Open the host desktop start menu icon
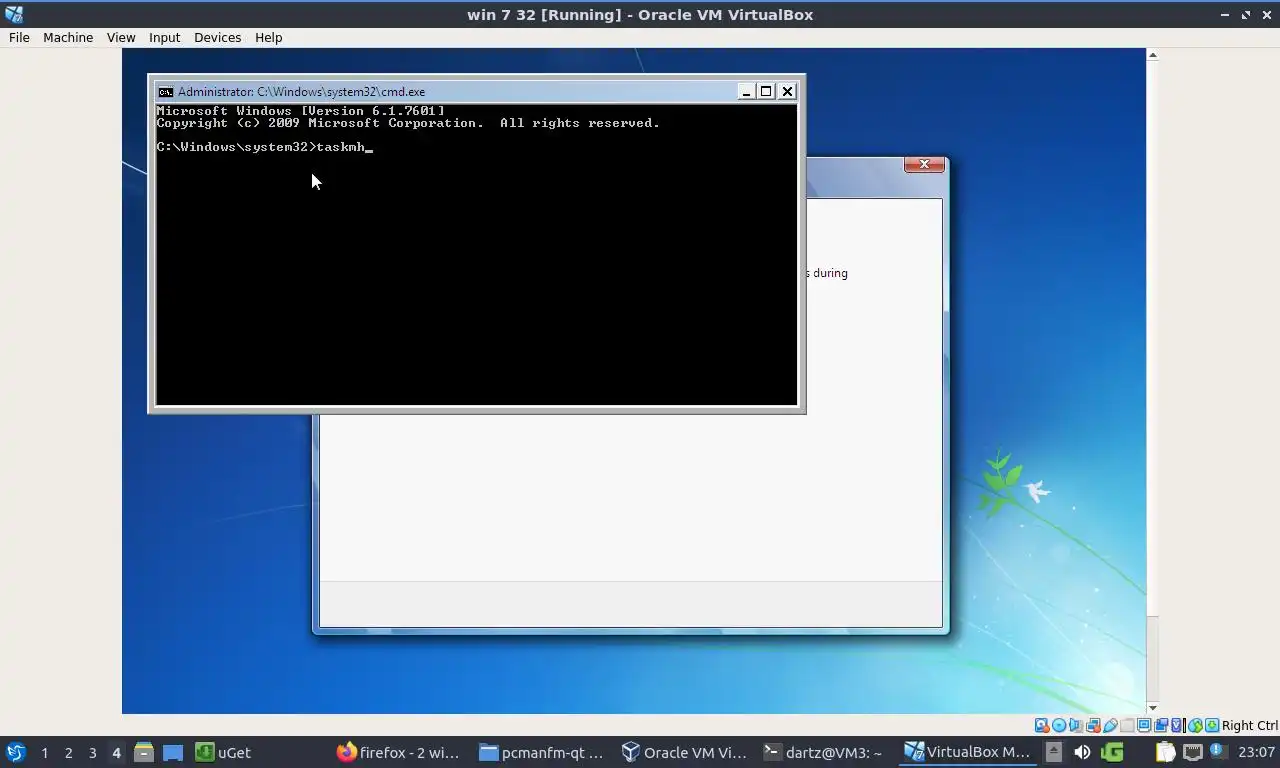 point(15,752)
